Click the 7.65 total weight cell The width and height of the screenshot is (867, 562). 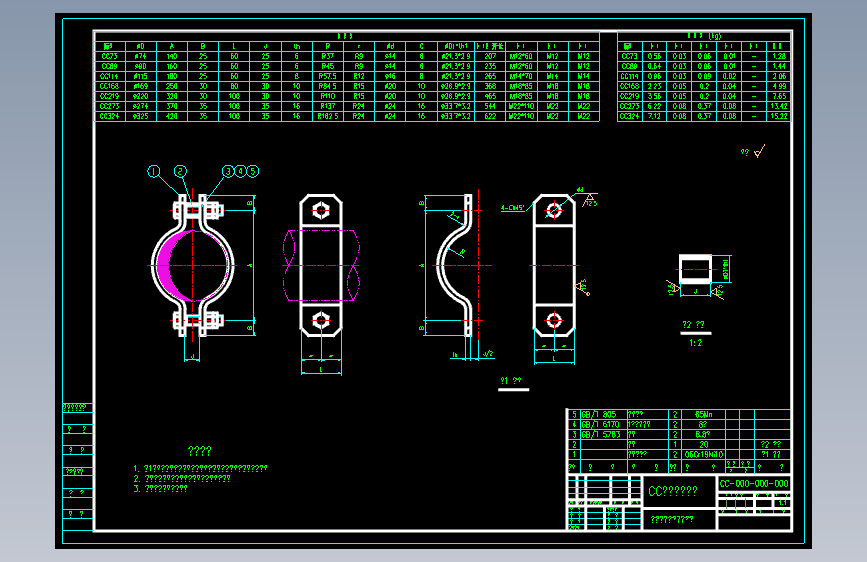pyautogui.click(x=779, y=96)
